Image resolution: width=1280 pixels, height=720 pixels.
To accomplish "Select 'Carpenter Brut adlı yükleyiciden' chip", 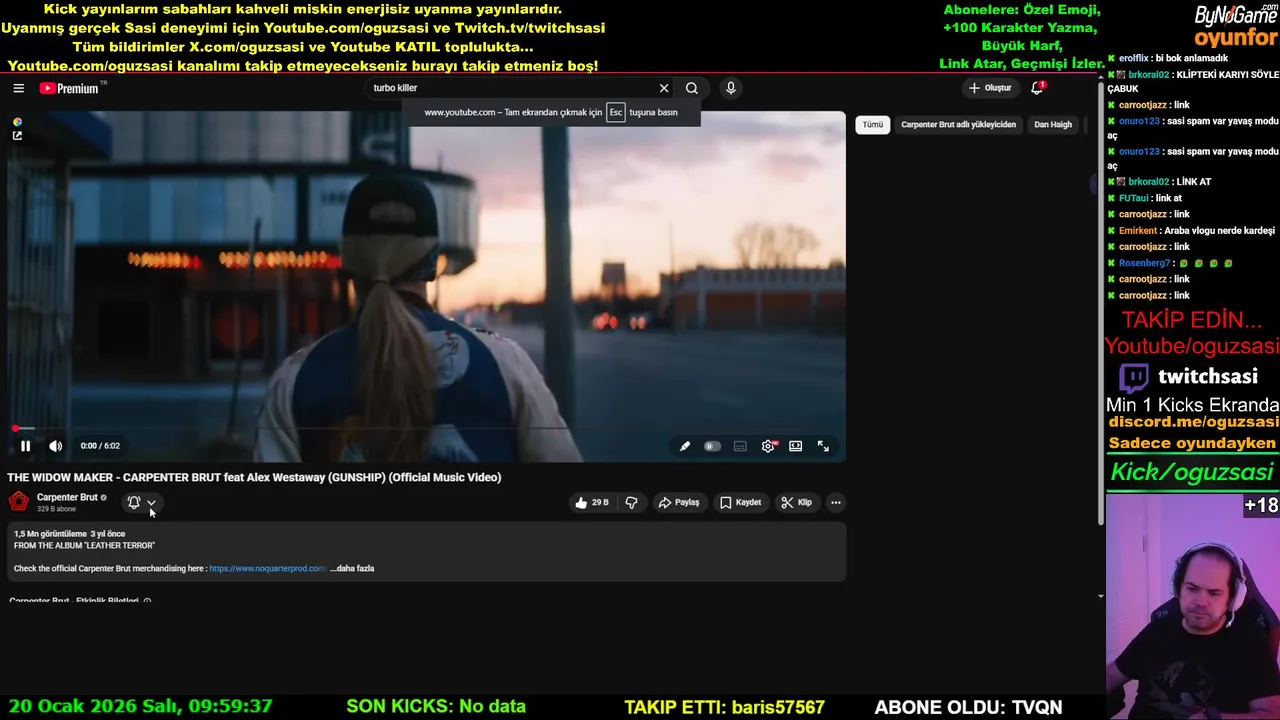I will [x=958, y=125].
